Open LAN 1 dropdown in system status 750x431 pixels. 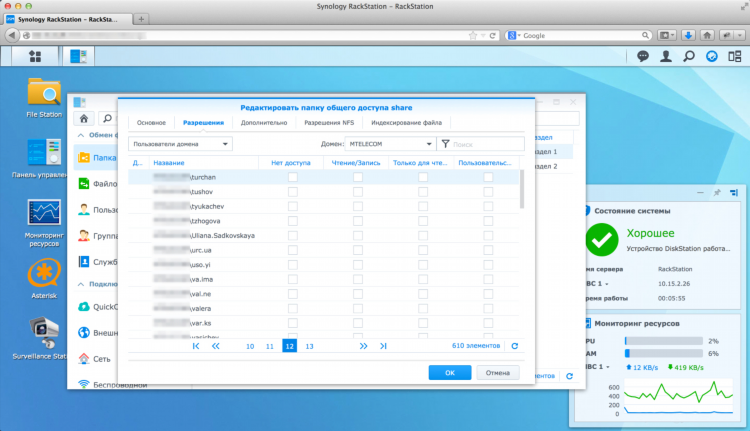pos(607,284)
